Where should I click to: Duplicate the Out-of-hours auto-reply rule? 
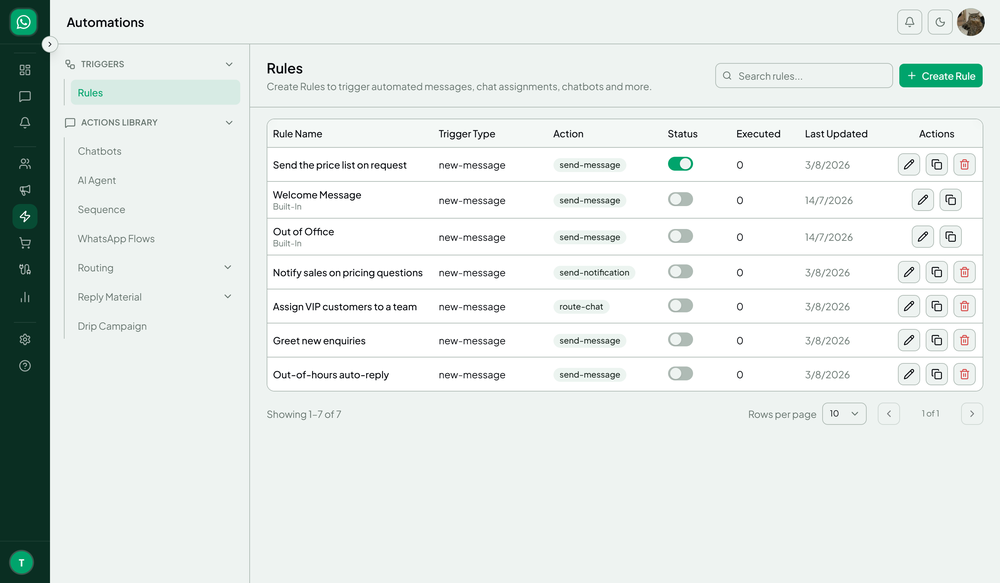pos(937,374)
